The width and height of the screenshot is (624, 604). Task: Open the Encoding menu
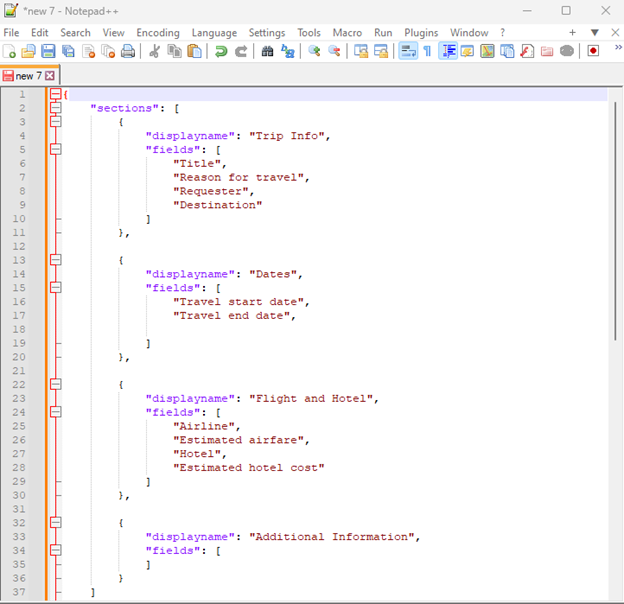point(158,32)
